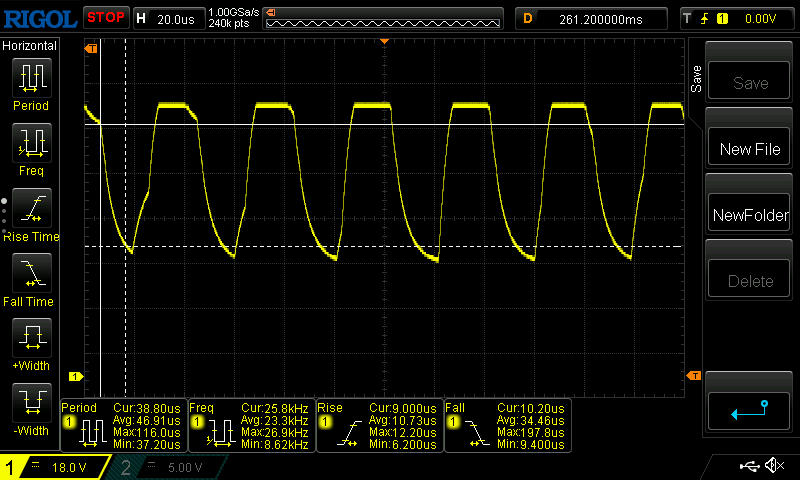Open the Horizontal measurement menu header

point(30,46)
